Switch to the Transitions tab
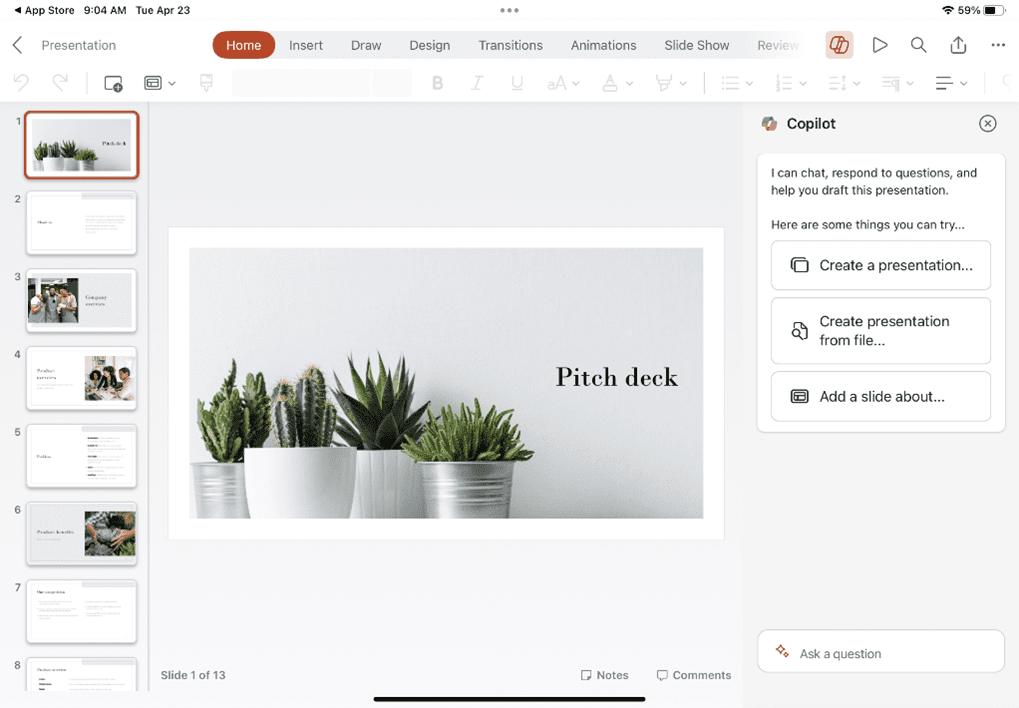This screenshot has height=708, width=1019. pos(510,45)
